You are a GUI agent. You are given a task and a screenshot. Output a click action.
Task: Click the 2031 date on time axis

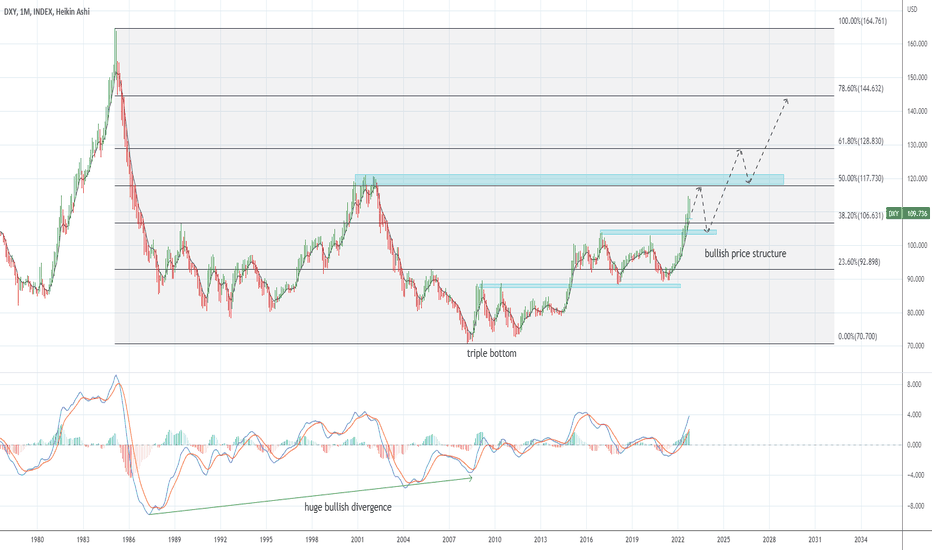(815, 540)
